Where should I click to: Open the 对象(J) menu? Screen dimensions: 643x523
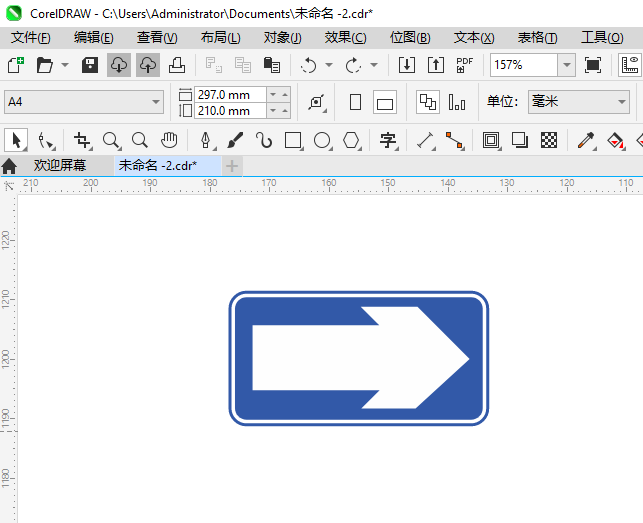click(x=282, y=38)
